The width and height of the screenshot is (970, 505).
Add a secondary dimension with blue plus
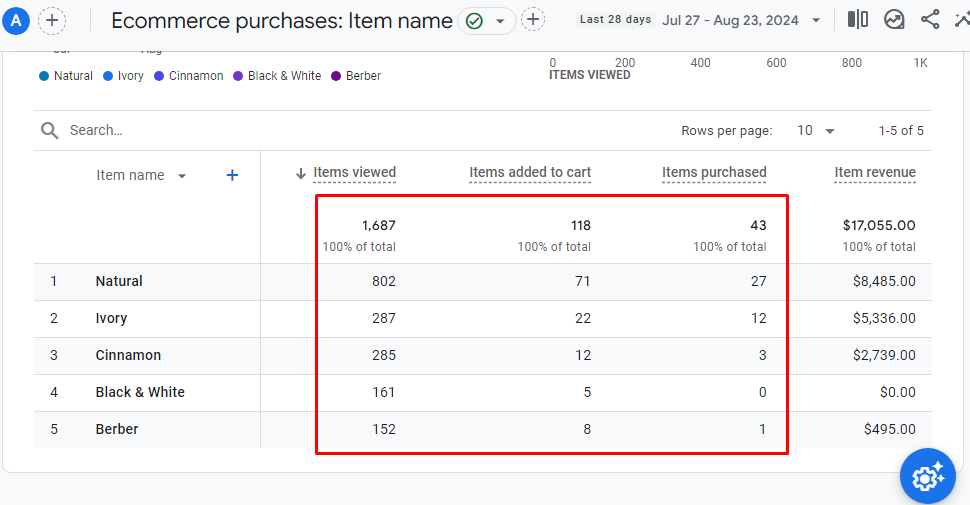232,175
